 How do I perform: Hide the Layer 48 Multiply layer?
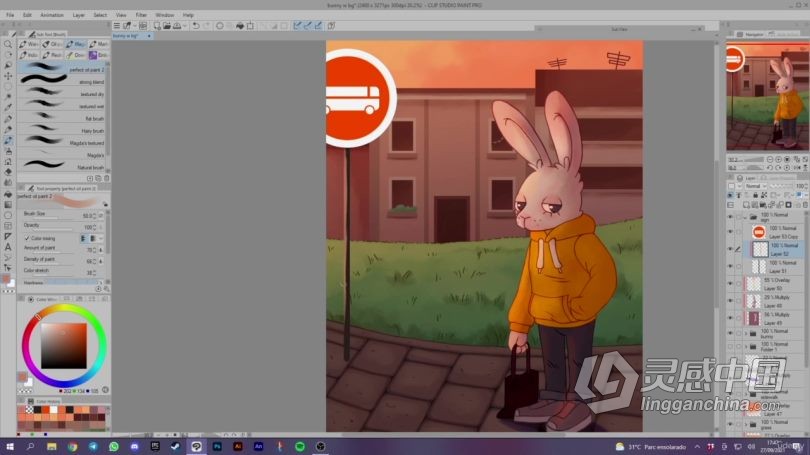point(730,301)
